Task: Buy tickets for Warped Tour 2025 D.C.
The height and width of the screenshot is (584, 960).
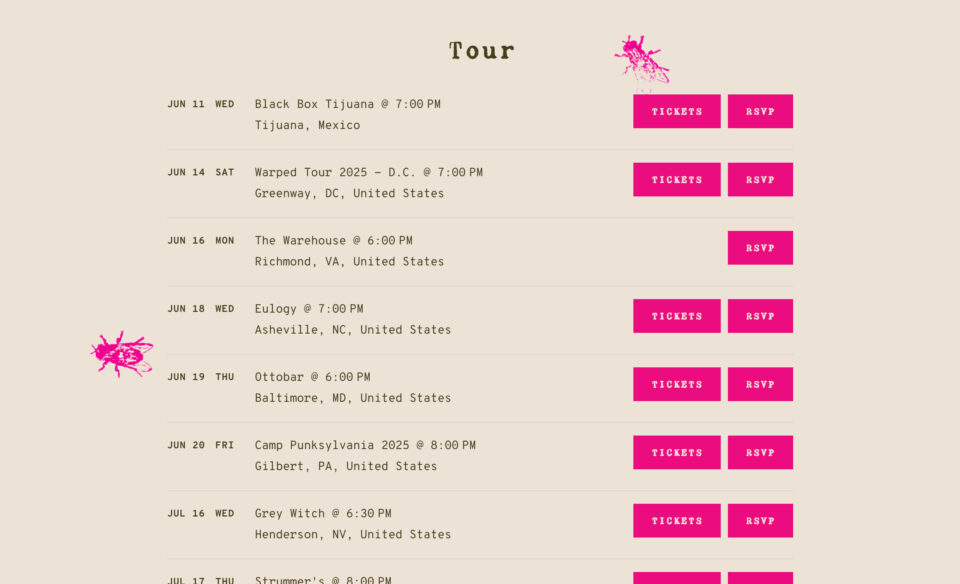Action: coord(677,179)
